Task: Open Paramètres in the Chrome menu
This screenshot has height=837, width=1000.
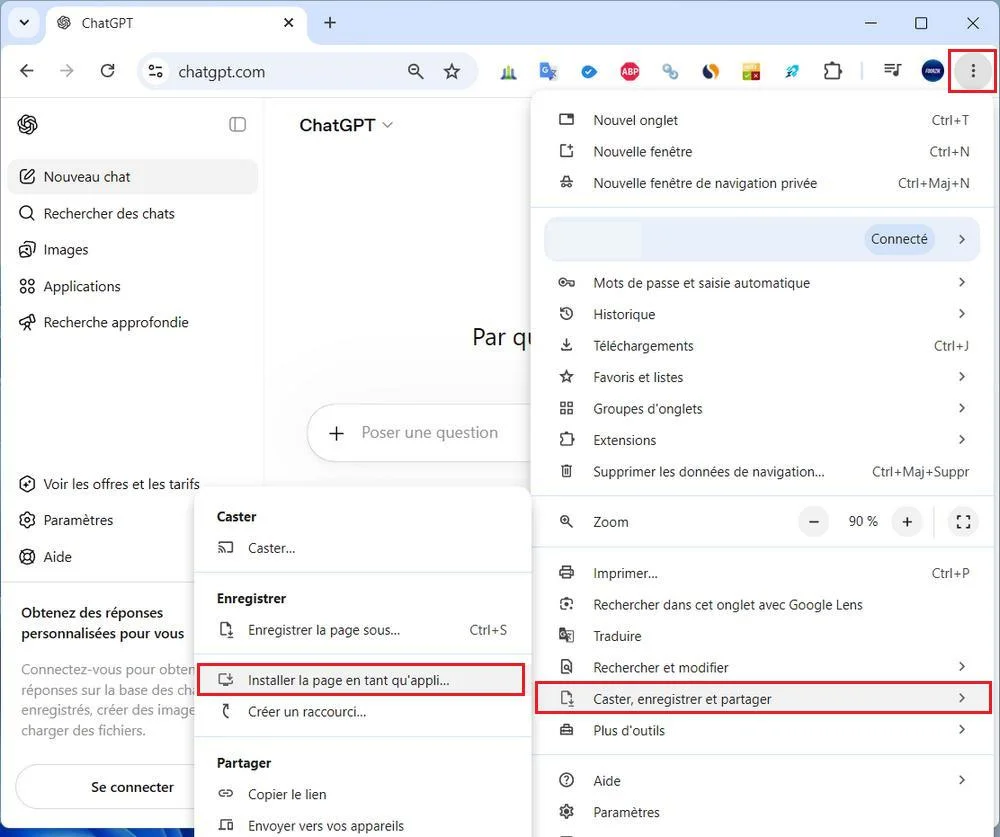Action: click(764, 812)
